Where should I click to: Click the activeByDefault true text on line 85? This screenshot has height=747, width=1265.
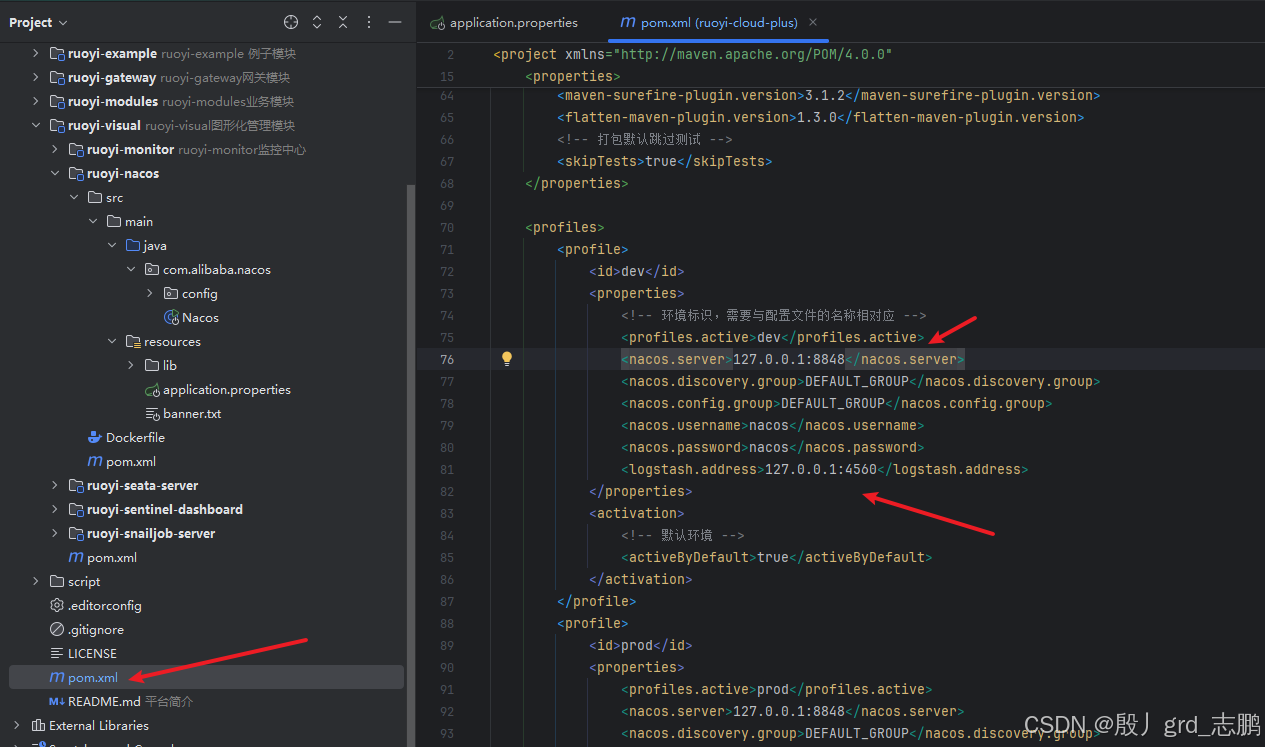tap(773, 557)
